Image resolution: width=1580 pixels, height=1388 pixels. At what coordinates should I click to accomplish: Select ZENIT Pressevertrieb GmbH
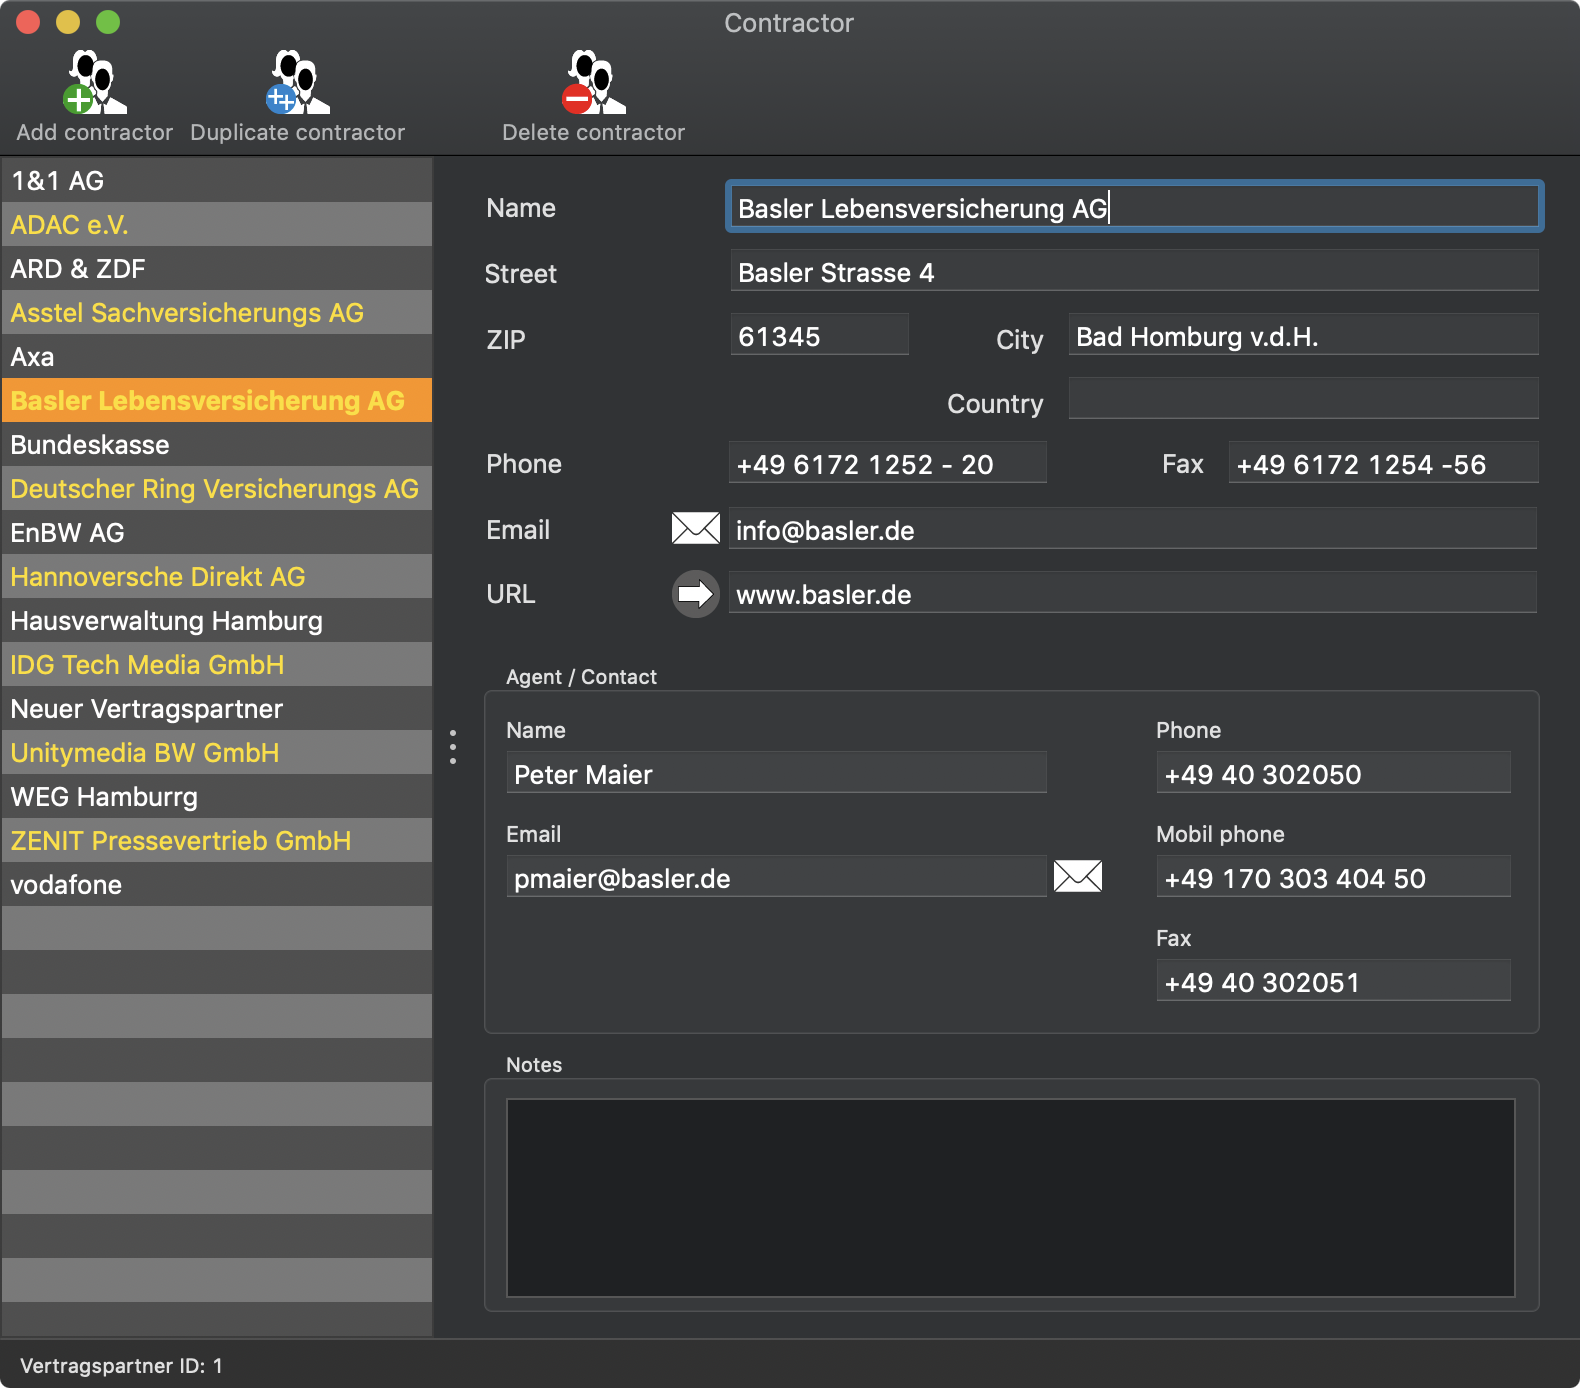tap(217, 841)
